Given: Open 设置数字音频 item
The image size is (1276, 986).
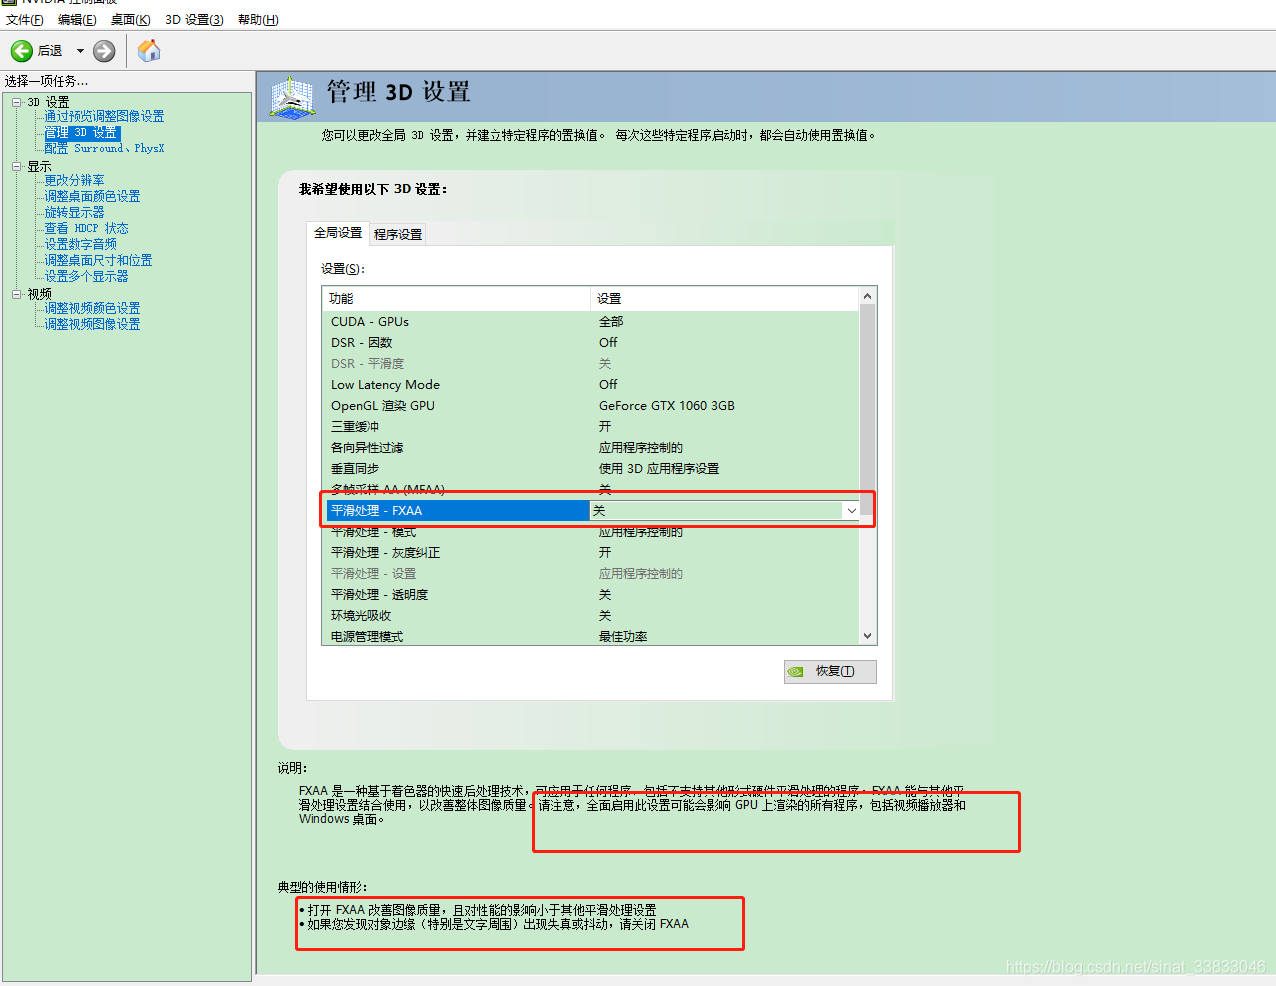Looking at the screenshot, I should point(80,244).
